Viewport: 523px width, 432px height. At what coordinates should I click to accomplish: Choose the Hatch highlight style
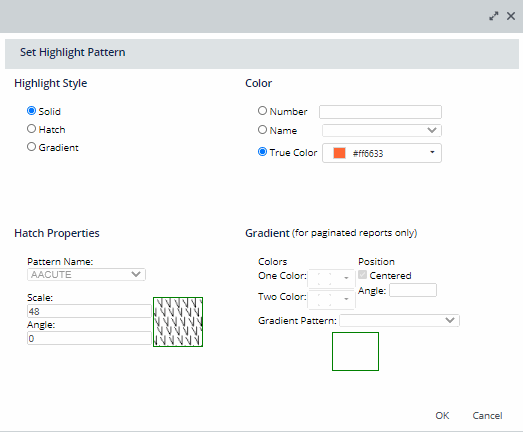click(x=31, y=129)
